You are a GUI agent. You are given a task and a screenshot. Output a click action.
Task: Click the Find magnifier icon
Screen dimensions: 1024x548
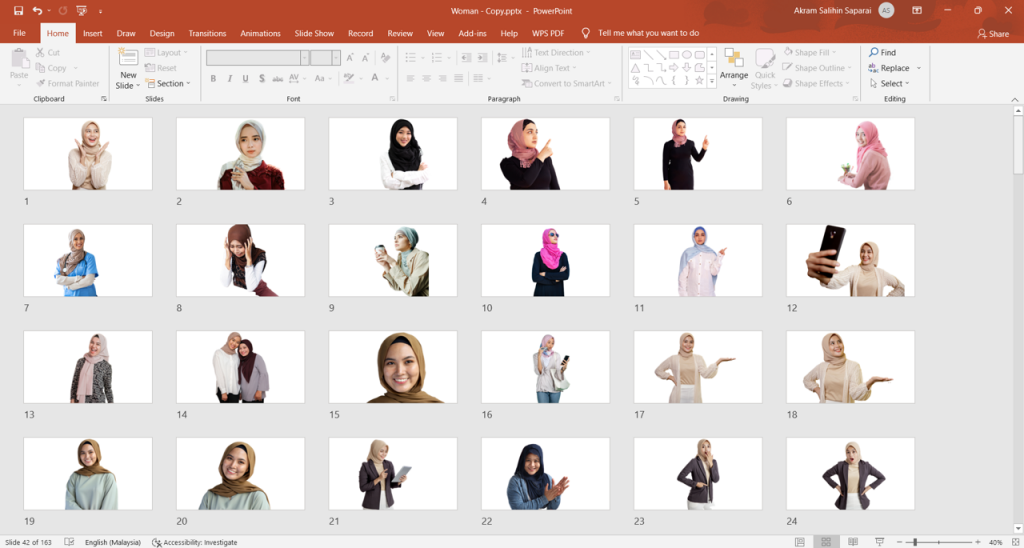coord(874,53)
